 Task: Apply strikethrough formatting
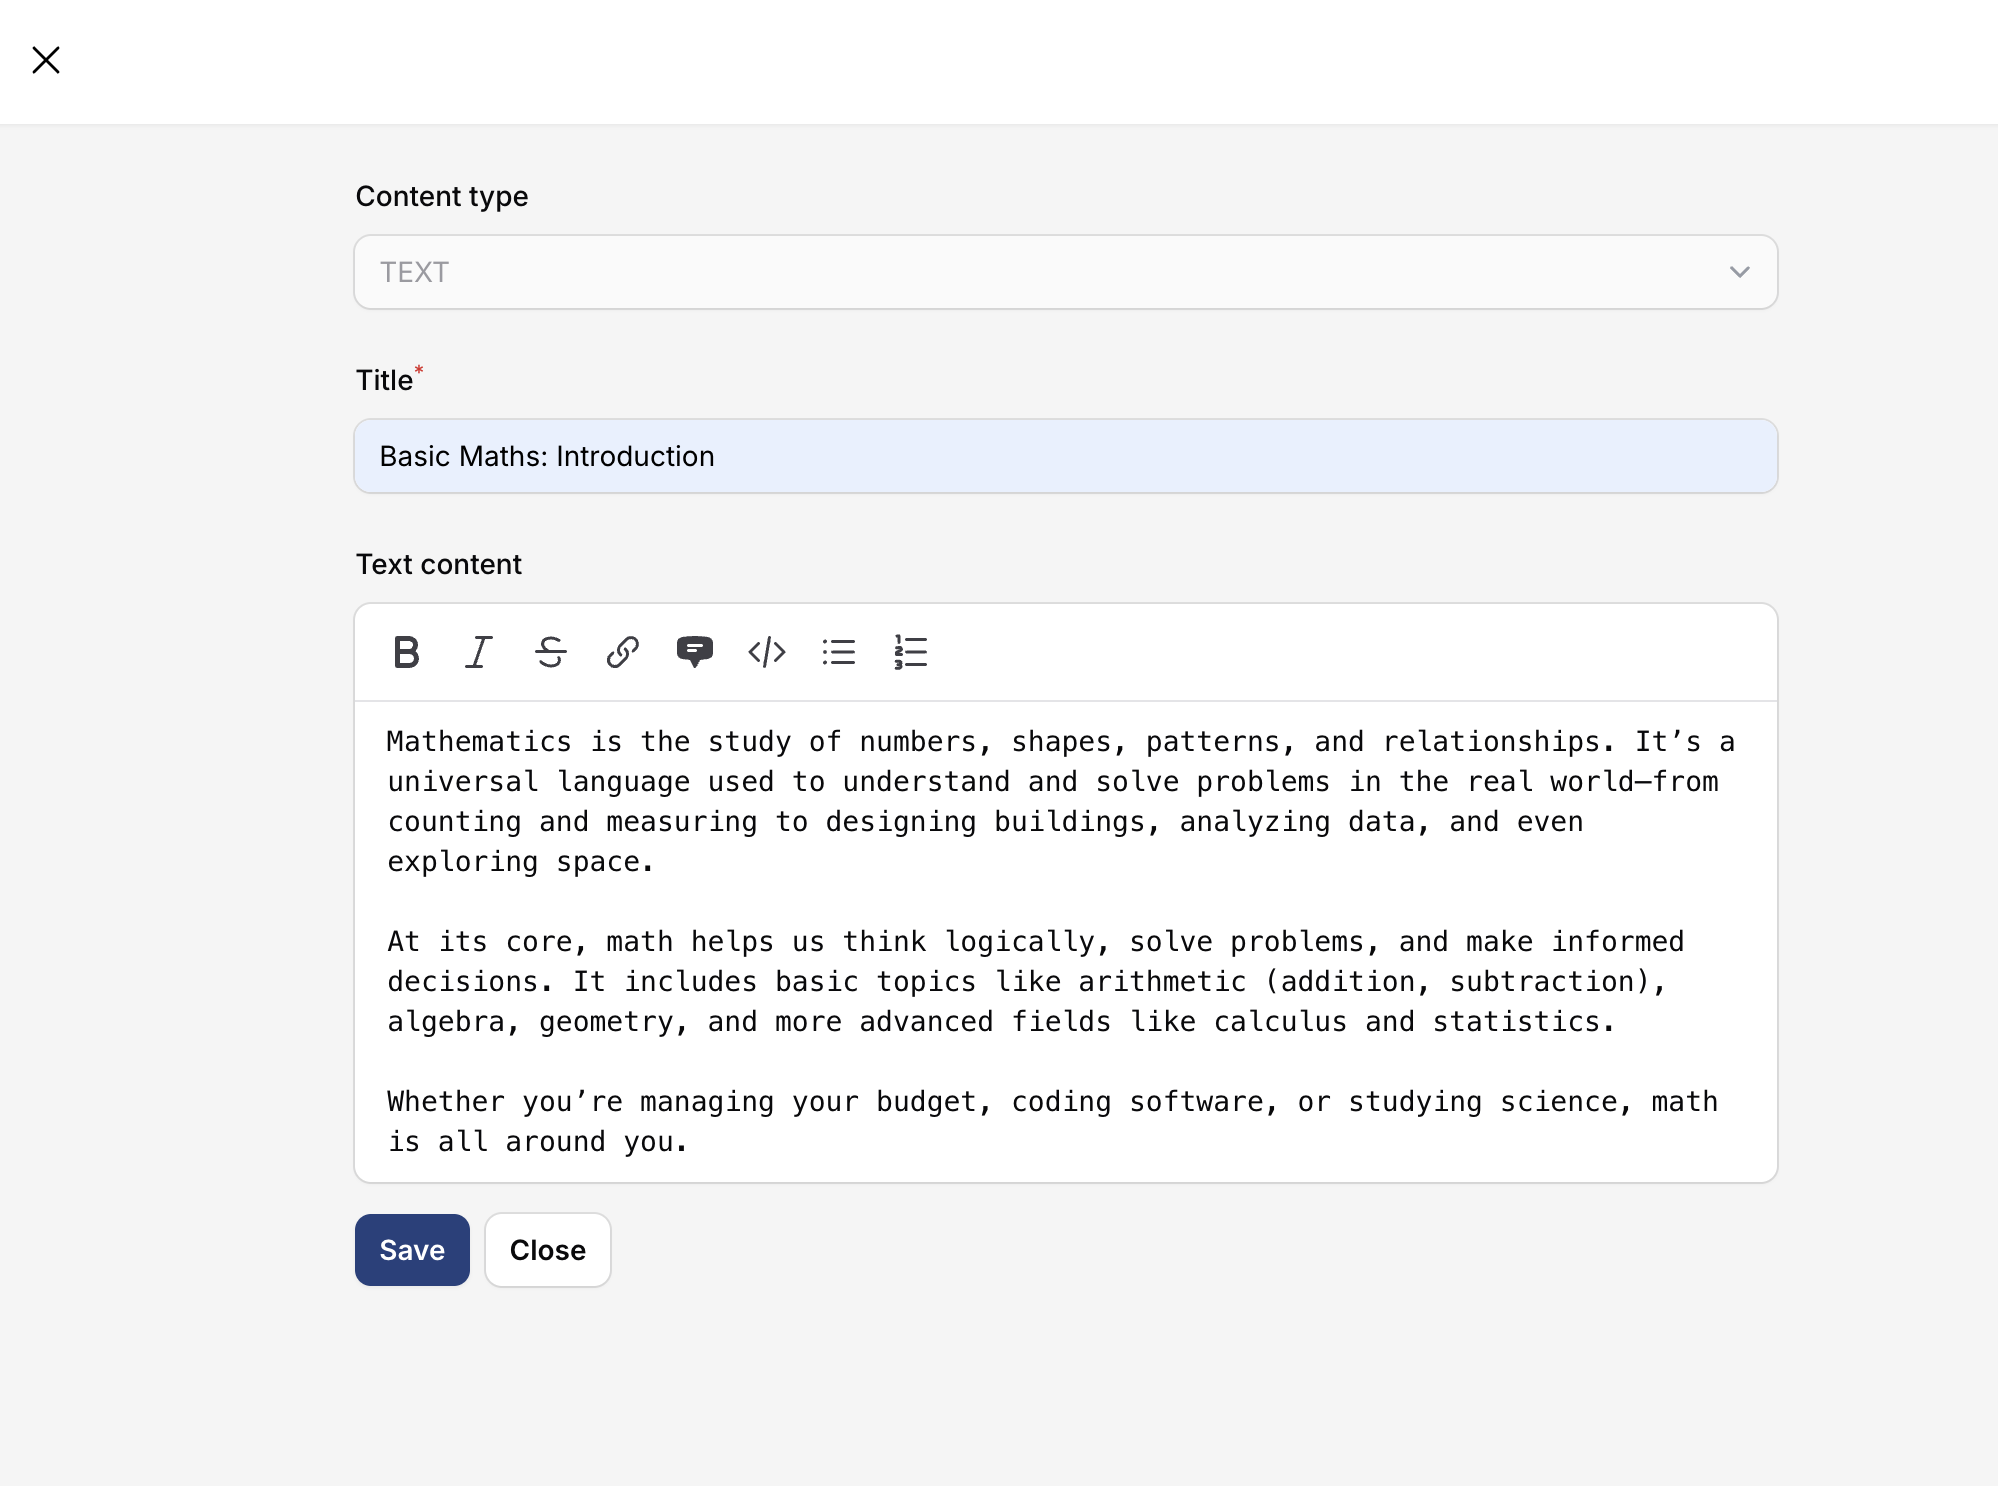pyautogui.click(x=550, y=652)
